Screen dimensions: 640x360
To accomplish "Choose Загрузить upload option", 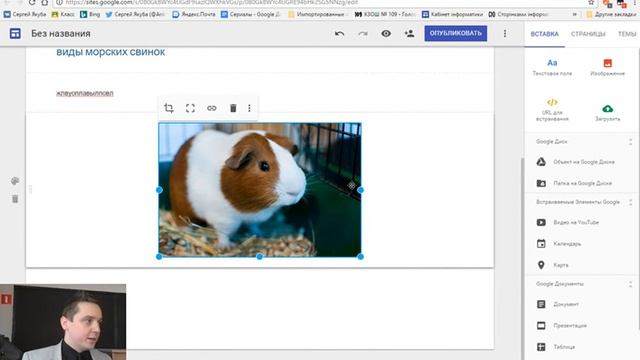I will (607, 113).
